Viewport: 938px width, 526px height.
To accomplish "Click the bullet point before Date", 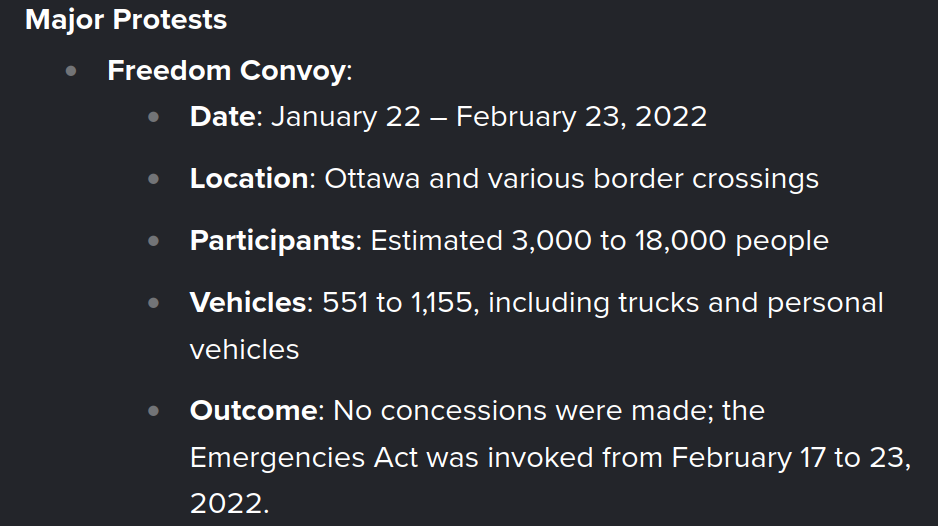I will [x=153, y=117].
